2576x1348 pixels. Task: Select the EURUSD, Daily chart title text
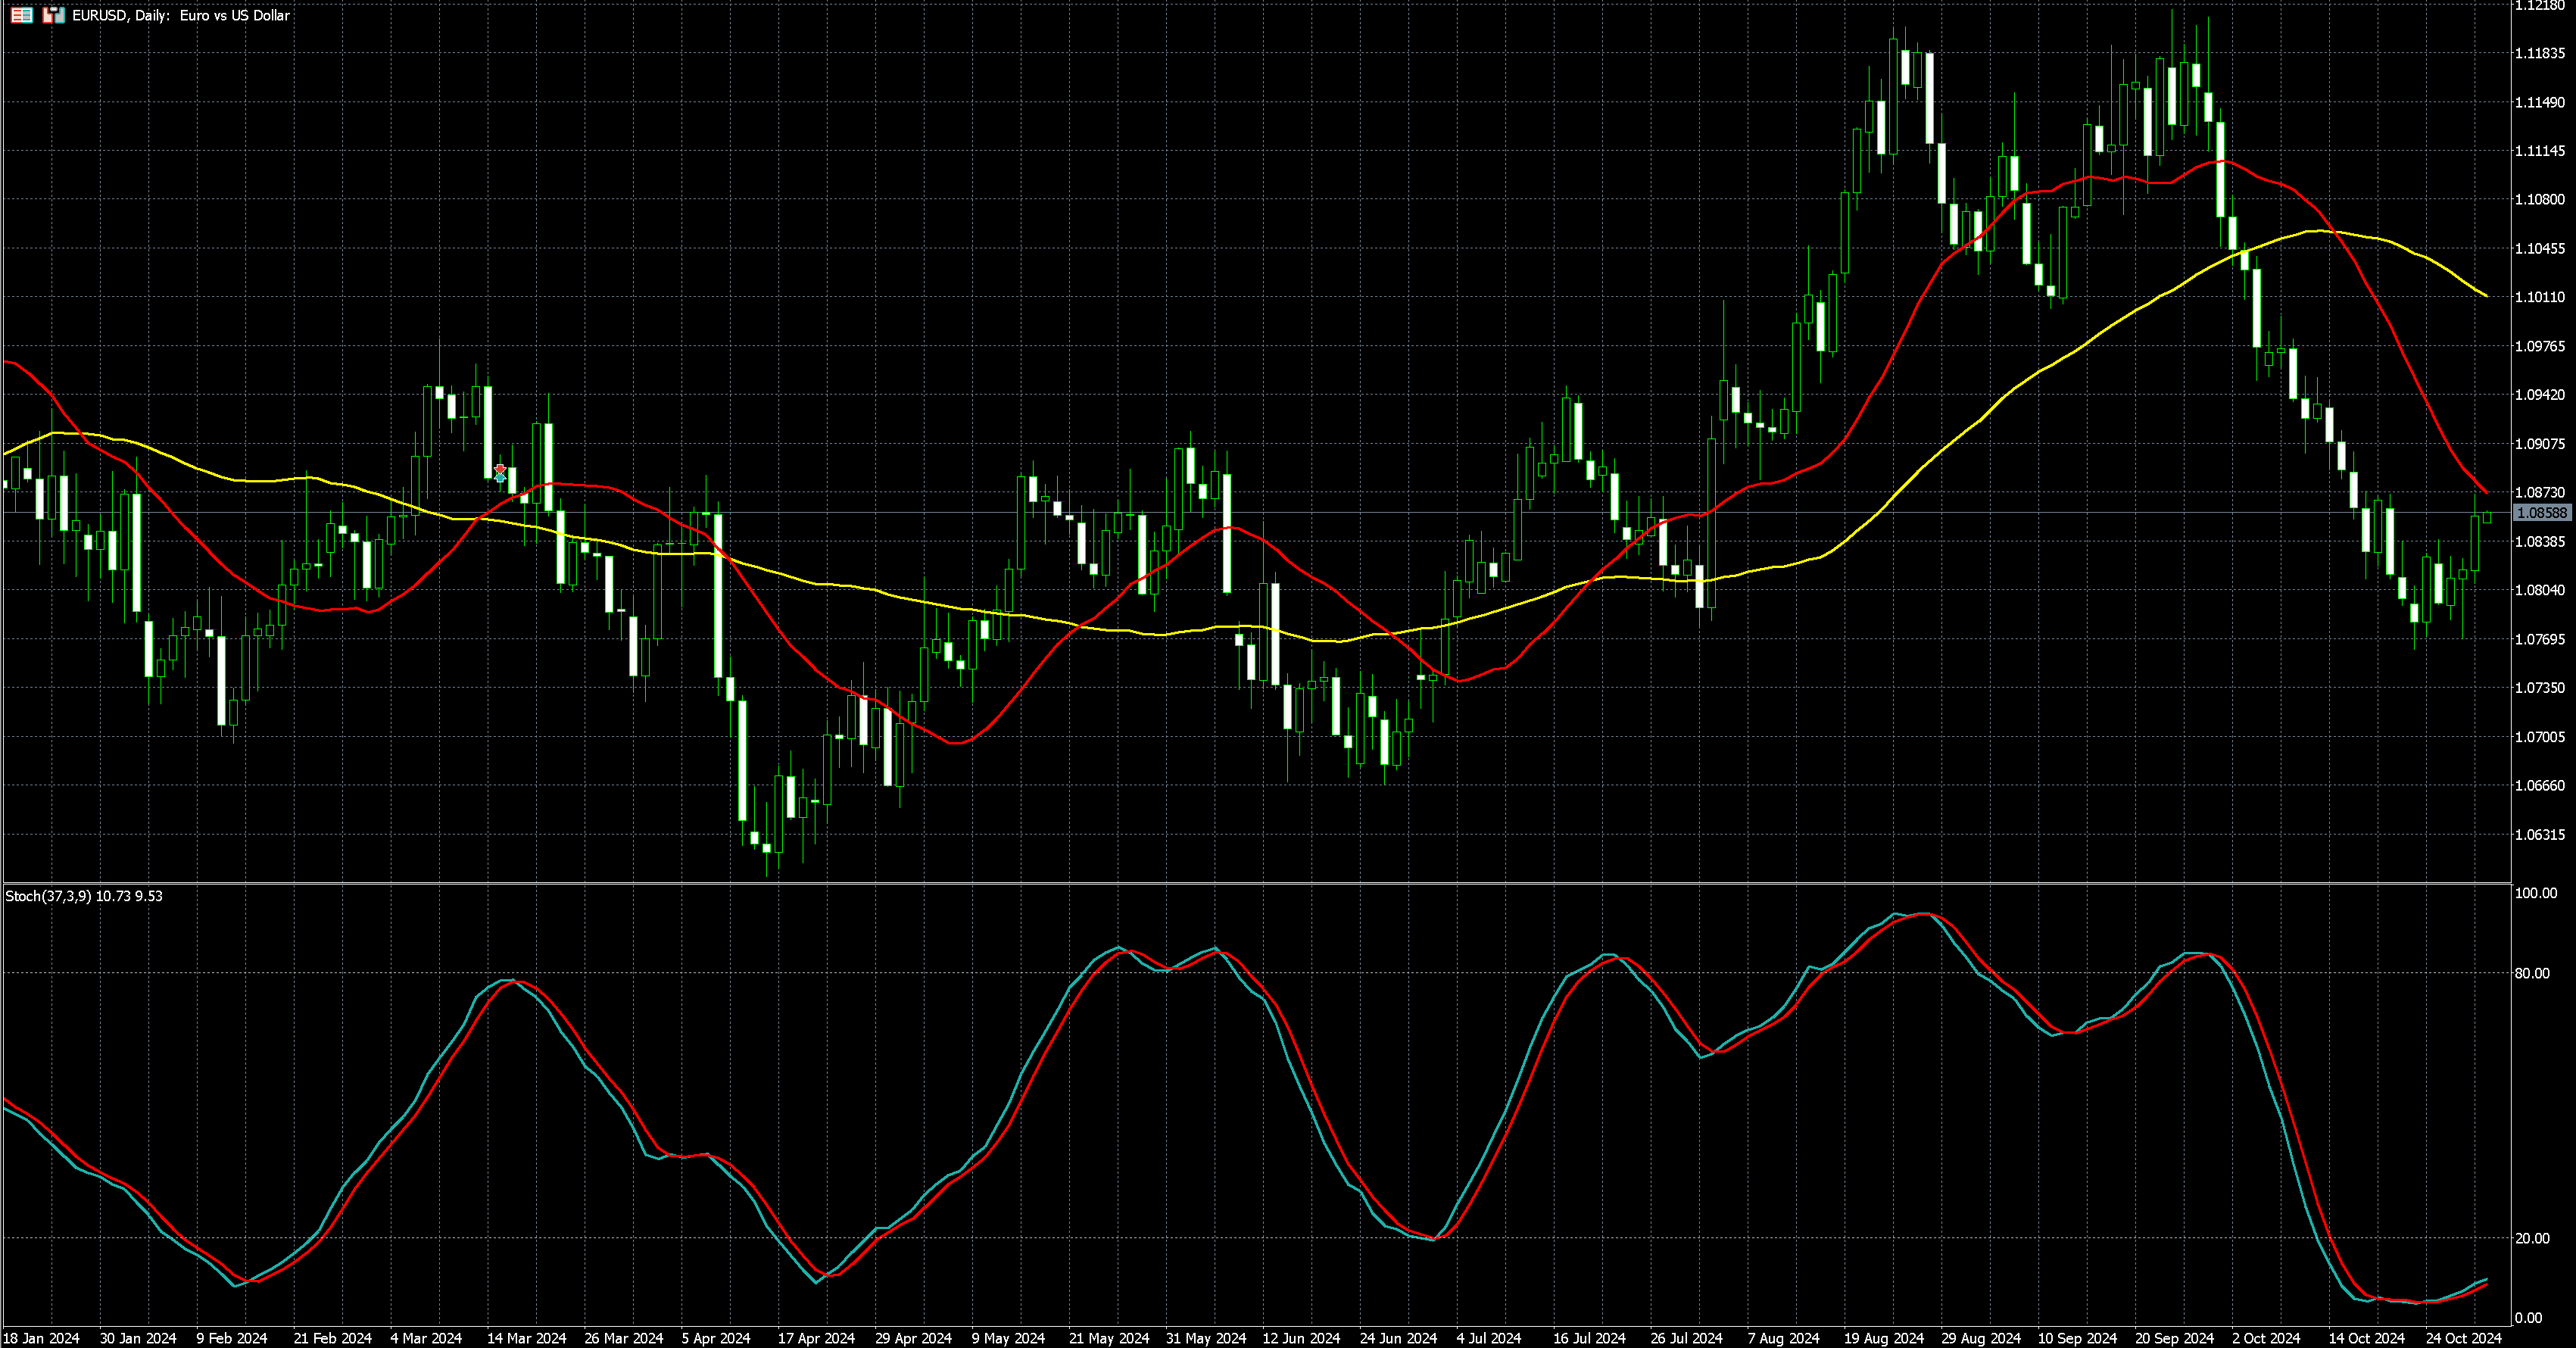tap(180, 16)
